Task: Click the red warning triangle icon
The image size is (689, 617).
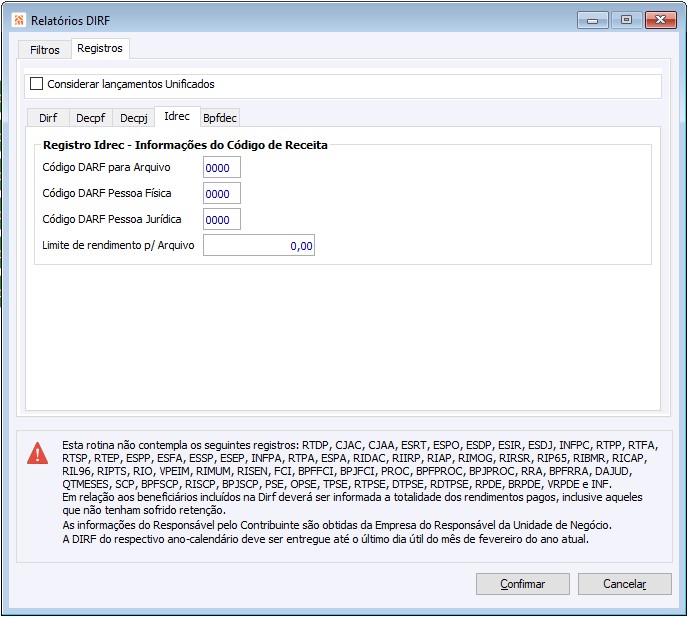Action: 38,453
